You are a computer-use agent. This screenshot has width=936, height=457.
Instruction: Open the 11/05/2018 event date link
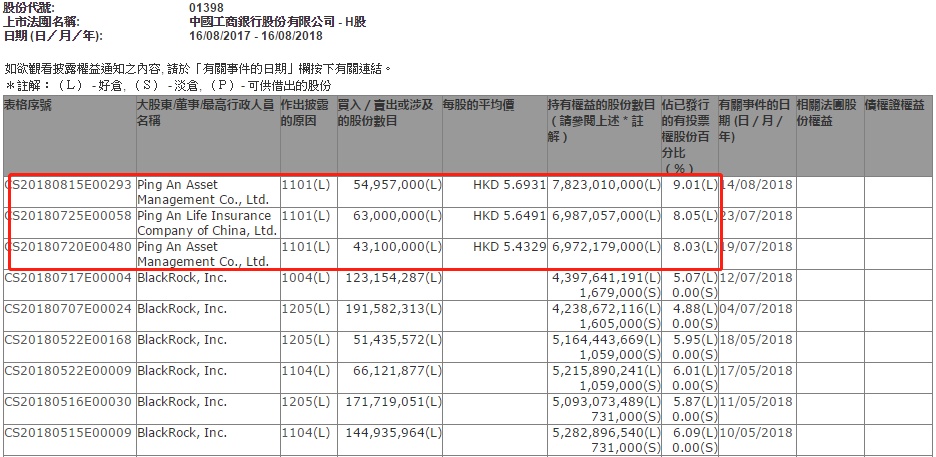tap(757, 402)
